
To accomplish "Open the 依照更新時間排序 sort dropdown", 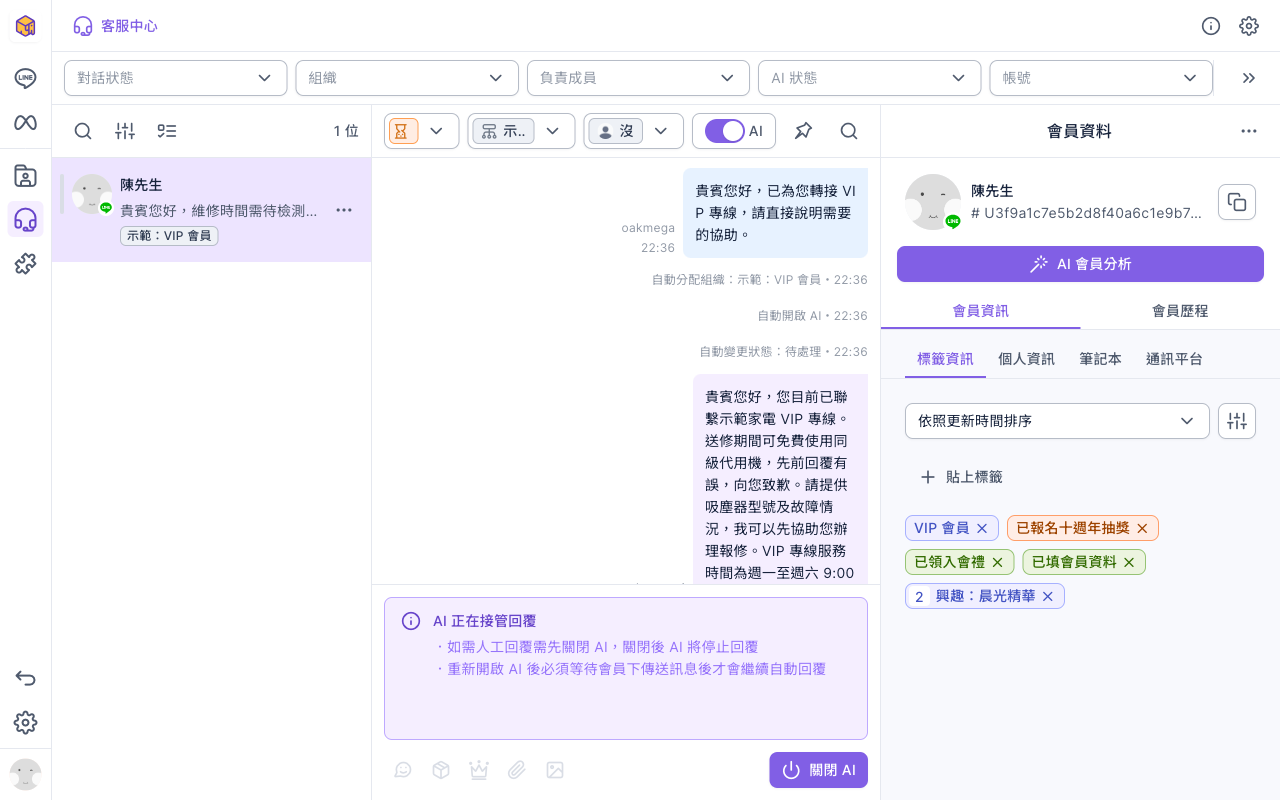I will pos(1057,421).
